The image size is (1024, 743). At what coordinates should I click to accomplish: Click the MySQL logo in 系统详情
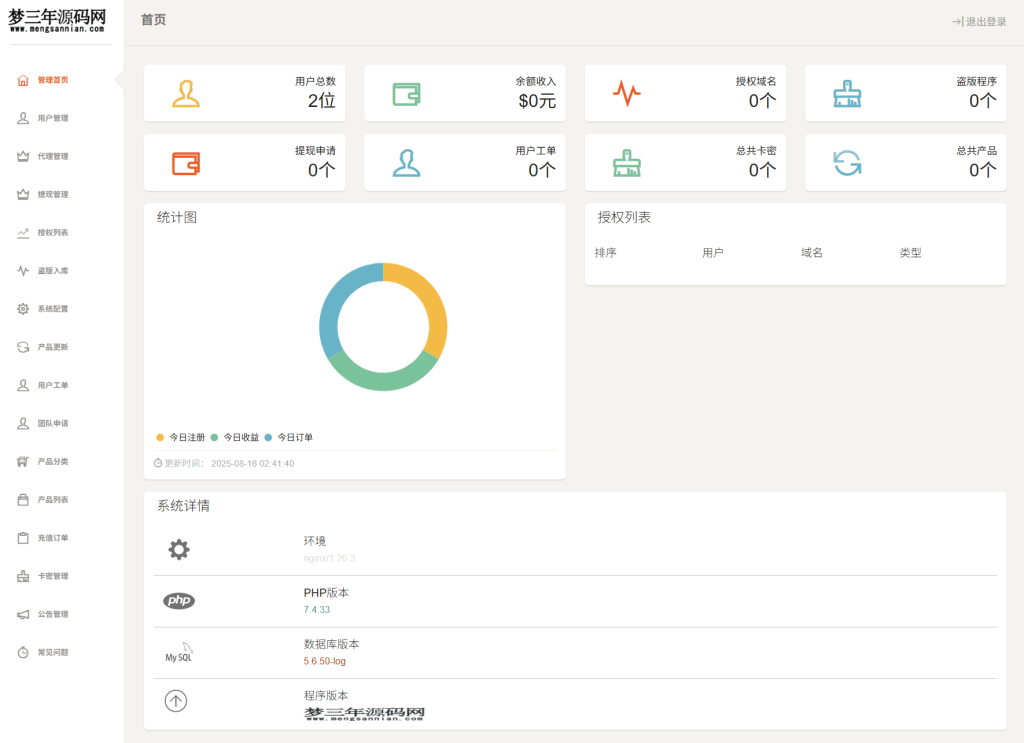178,653
